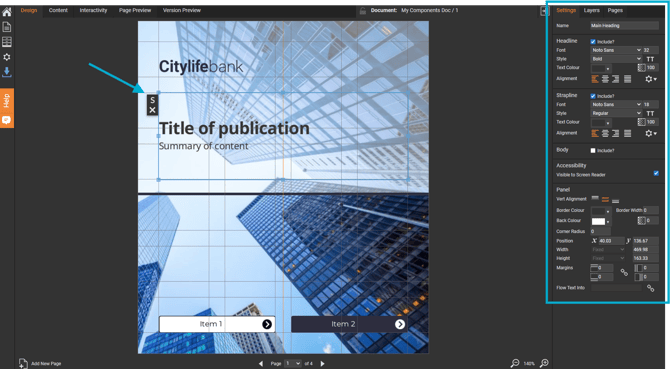Click Add New Page button
670x369 pixels.
40,363
